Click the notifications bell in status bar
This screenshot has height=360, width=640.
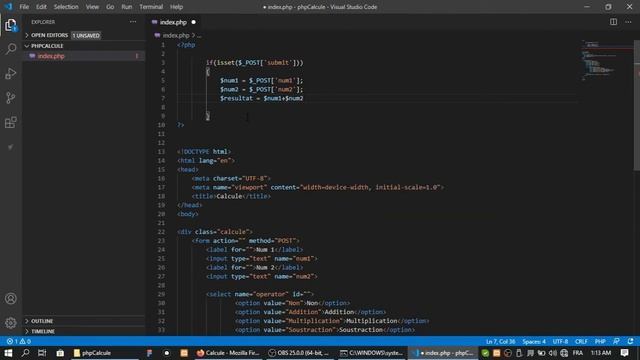(x=631, y=341)
